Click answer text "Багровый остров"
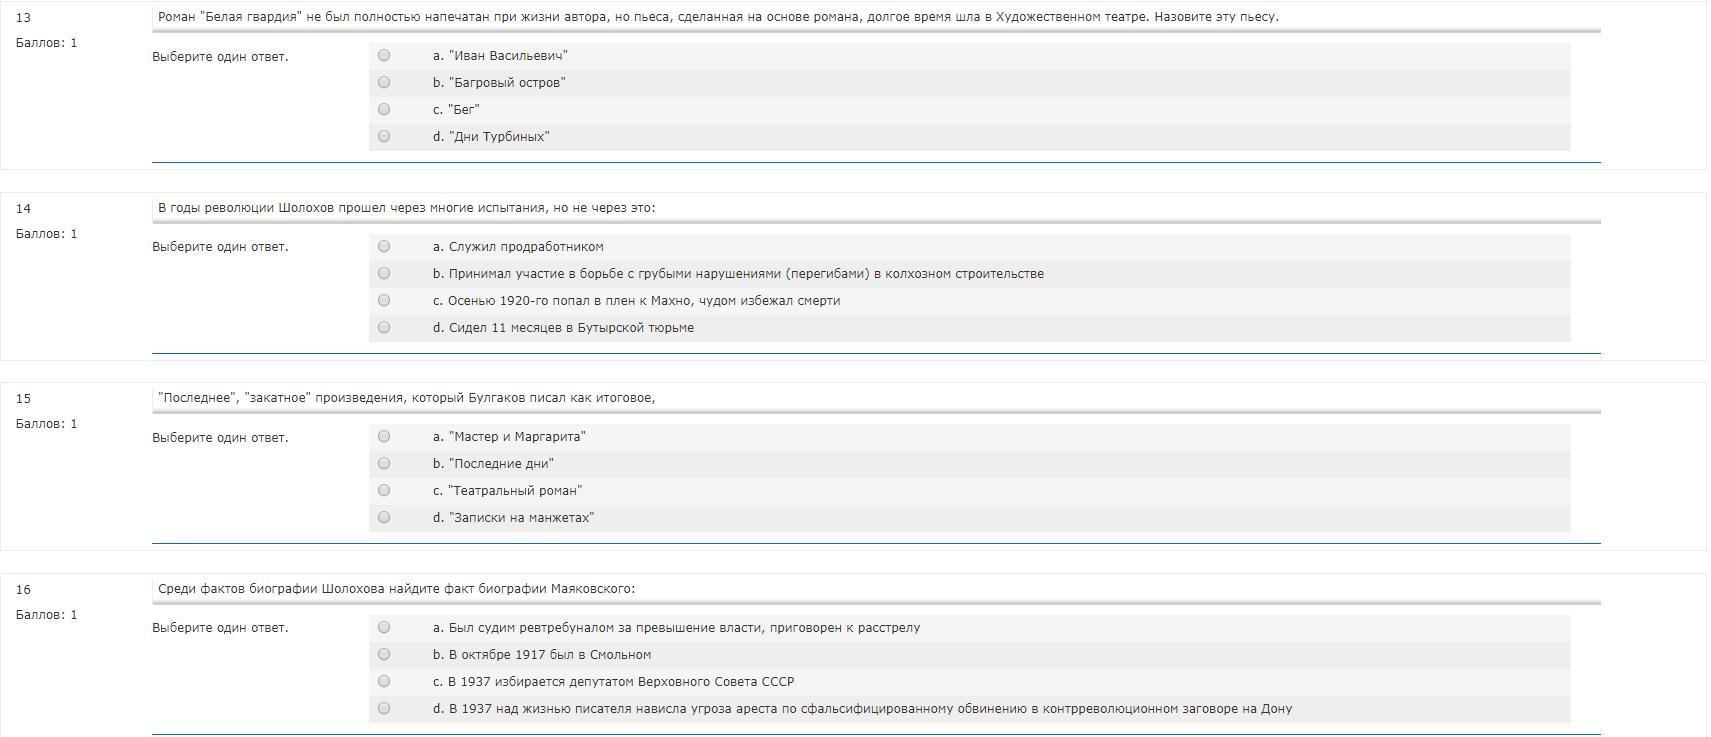Image resolution: width=1711 pixels, height=737 pixels. coord(499,83)
